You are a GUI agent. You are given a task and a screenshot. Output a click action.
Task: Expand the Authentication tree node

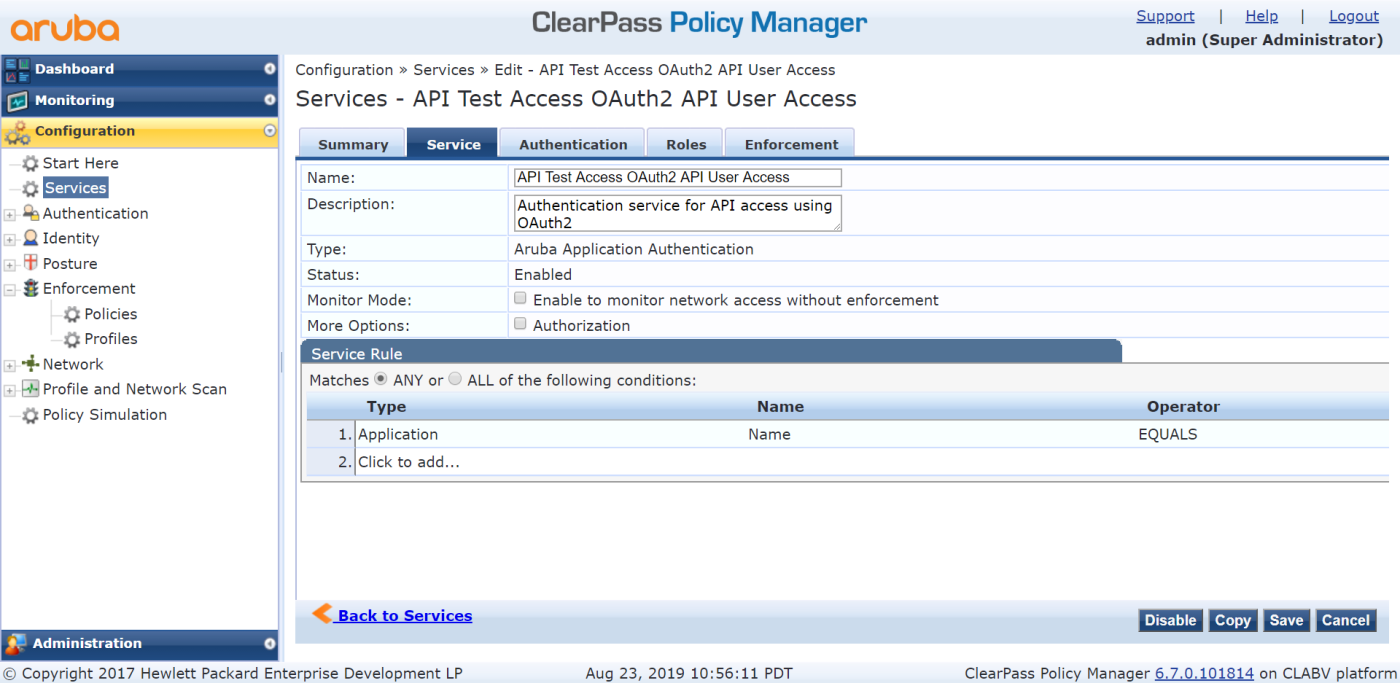coord(10,214)
